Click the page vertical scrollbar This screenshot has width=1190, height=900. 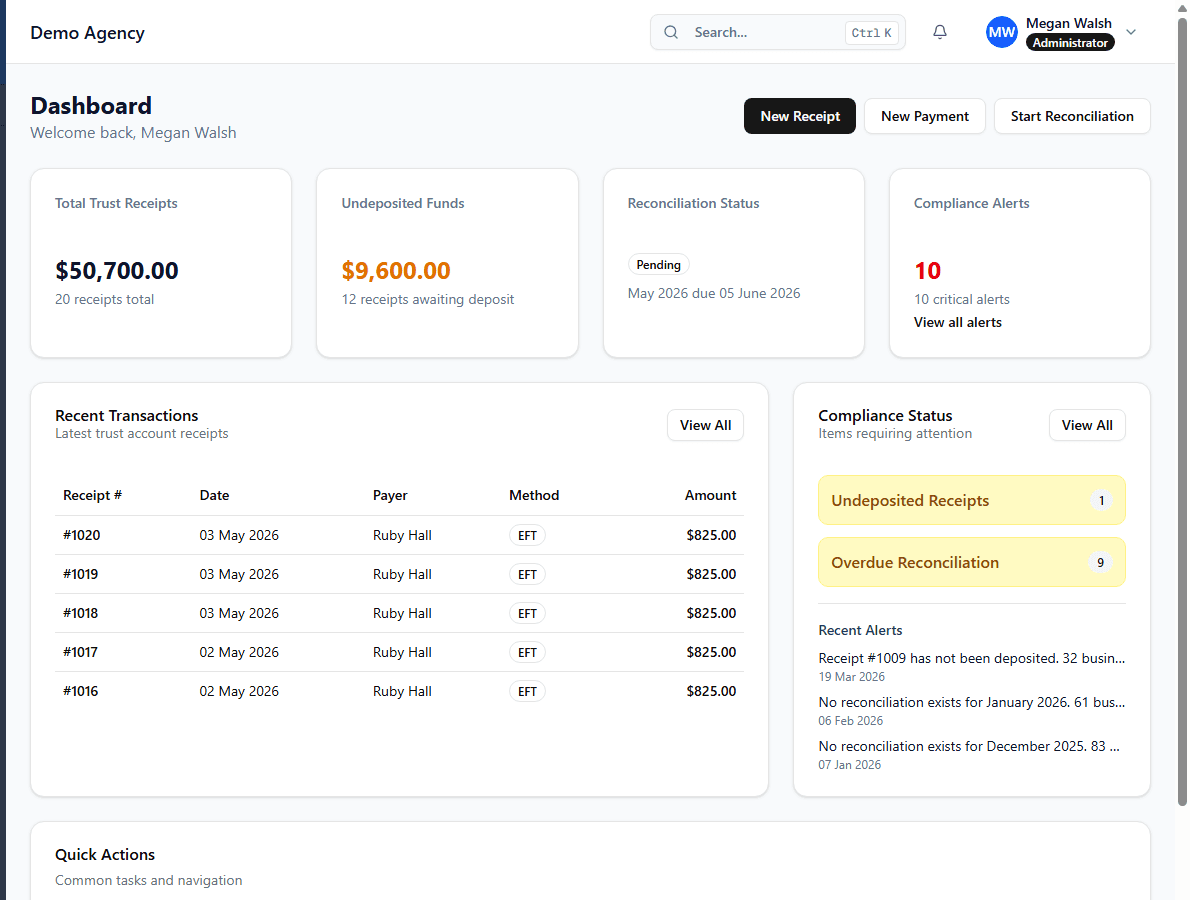[1182, 410]
